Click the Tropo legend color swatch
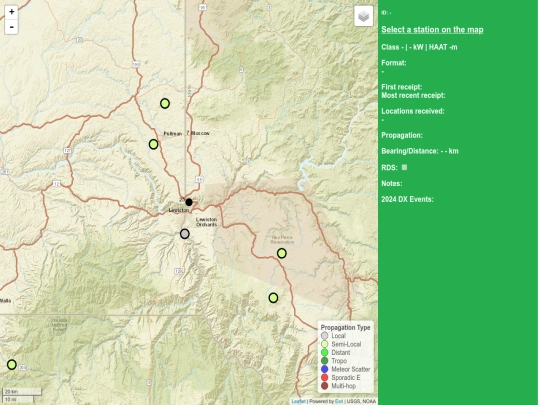The width and height of the screenshot is (540, 405). point(324,361)
